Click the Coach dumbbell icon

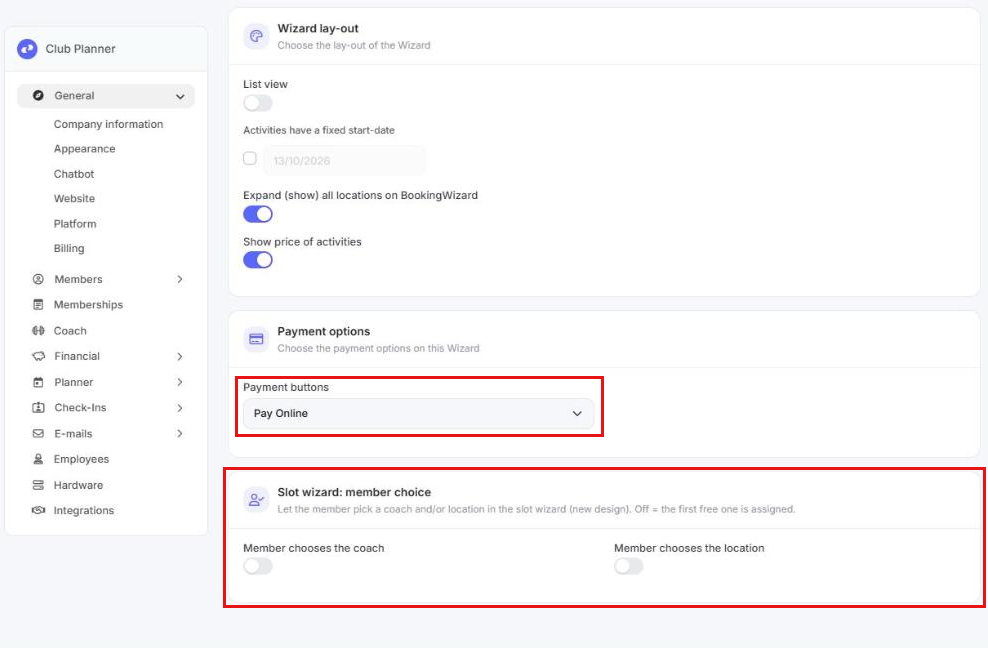click(x=38, y=331)
